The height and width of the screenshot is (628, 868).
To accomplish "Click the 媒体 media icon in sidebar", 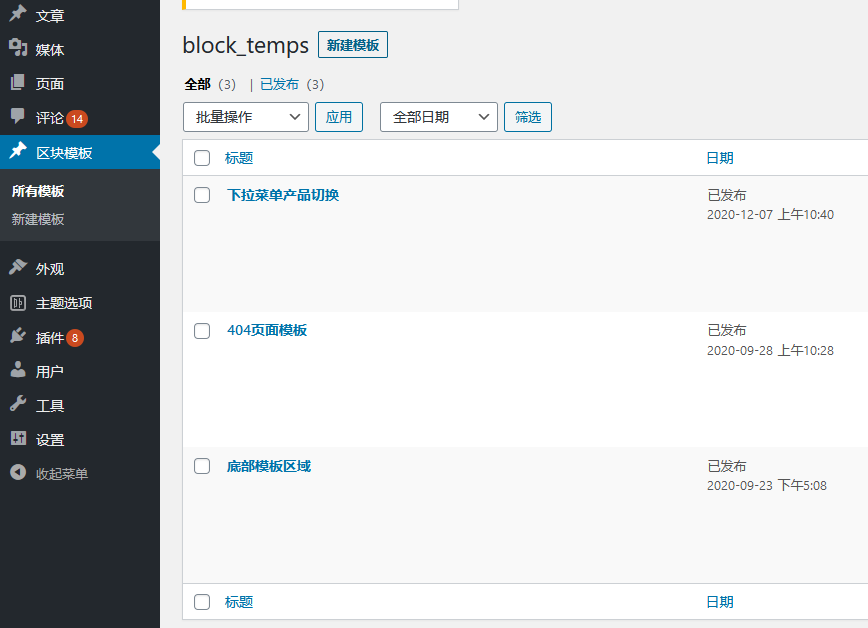I will (18, 49).
